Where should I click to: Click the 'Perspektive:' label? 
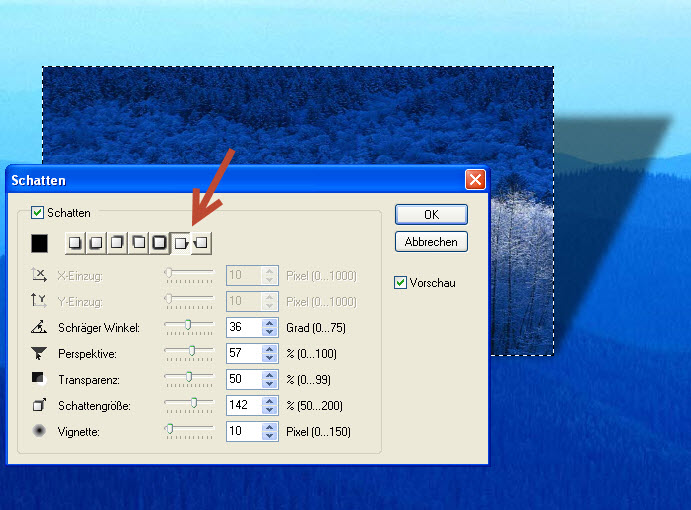coord(87,354)
